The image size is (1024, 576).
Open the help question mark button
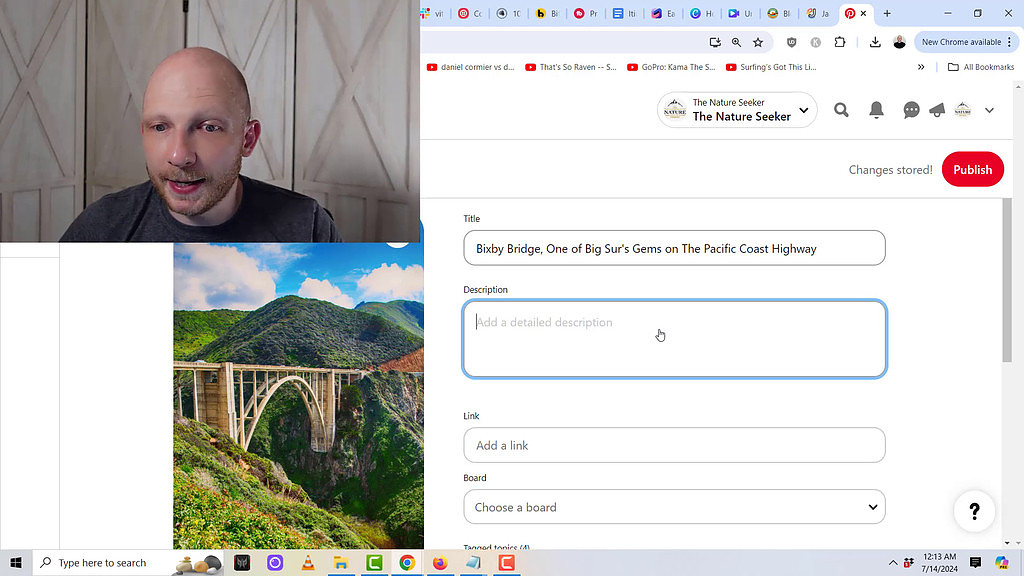tap(974, 511)
